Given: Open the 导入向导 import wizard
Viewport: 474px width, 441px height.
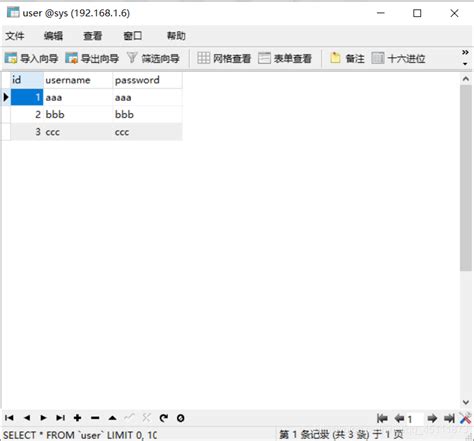Looking at the screenshot, I should 31,59.
